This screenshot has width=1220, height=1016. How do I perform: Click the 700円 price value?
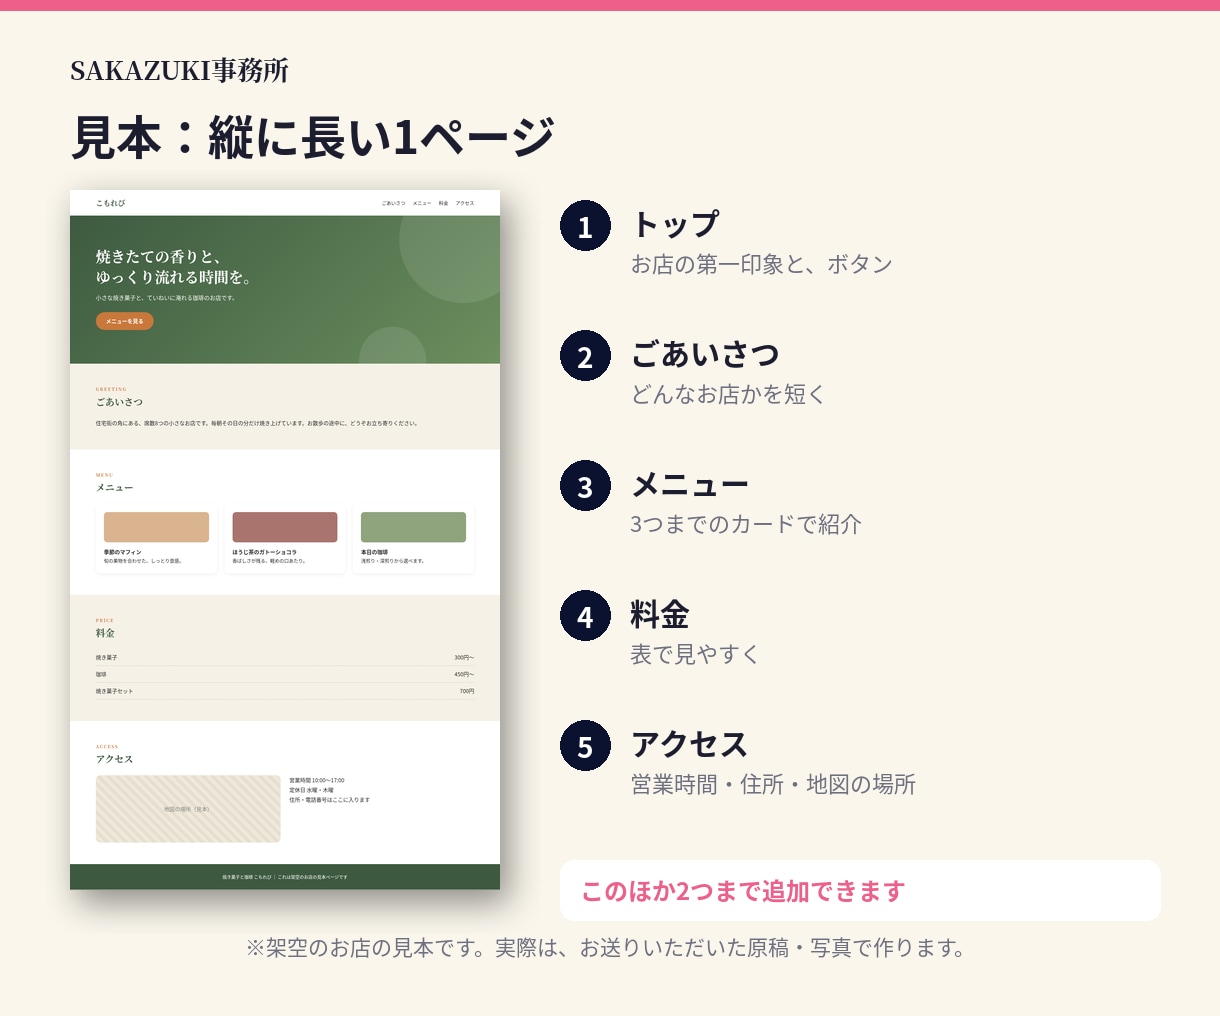click(x=467, y=691)
